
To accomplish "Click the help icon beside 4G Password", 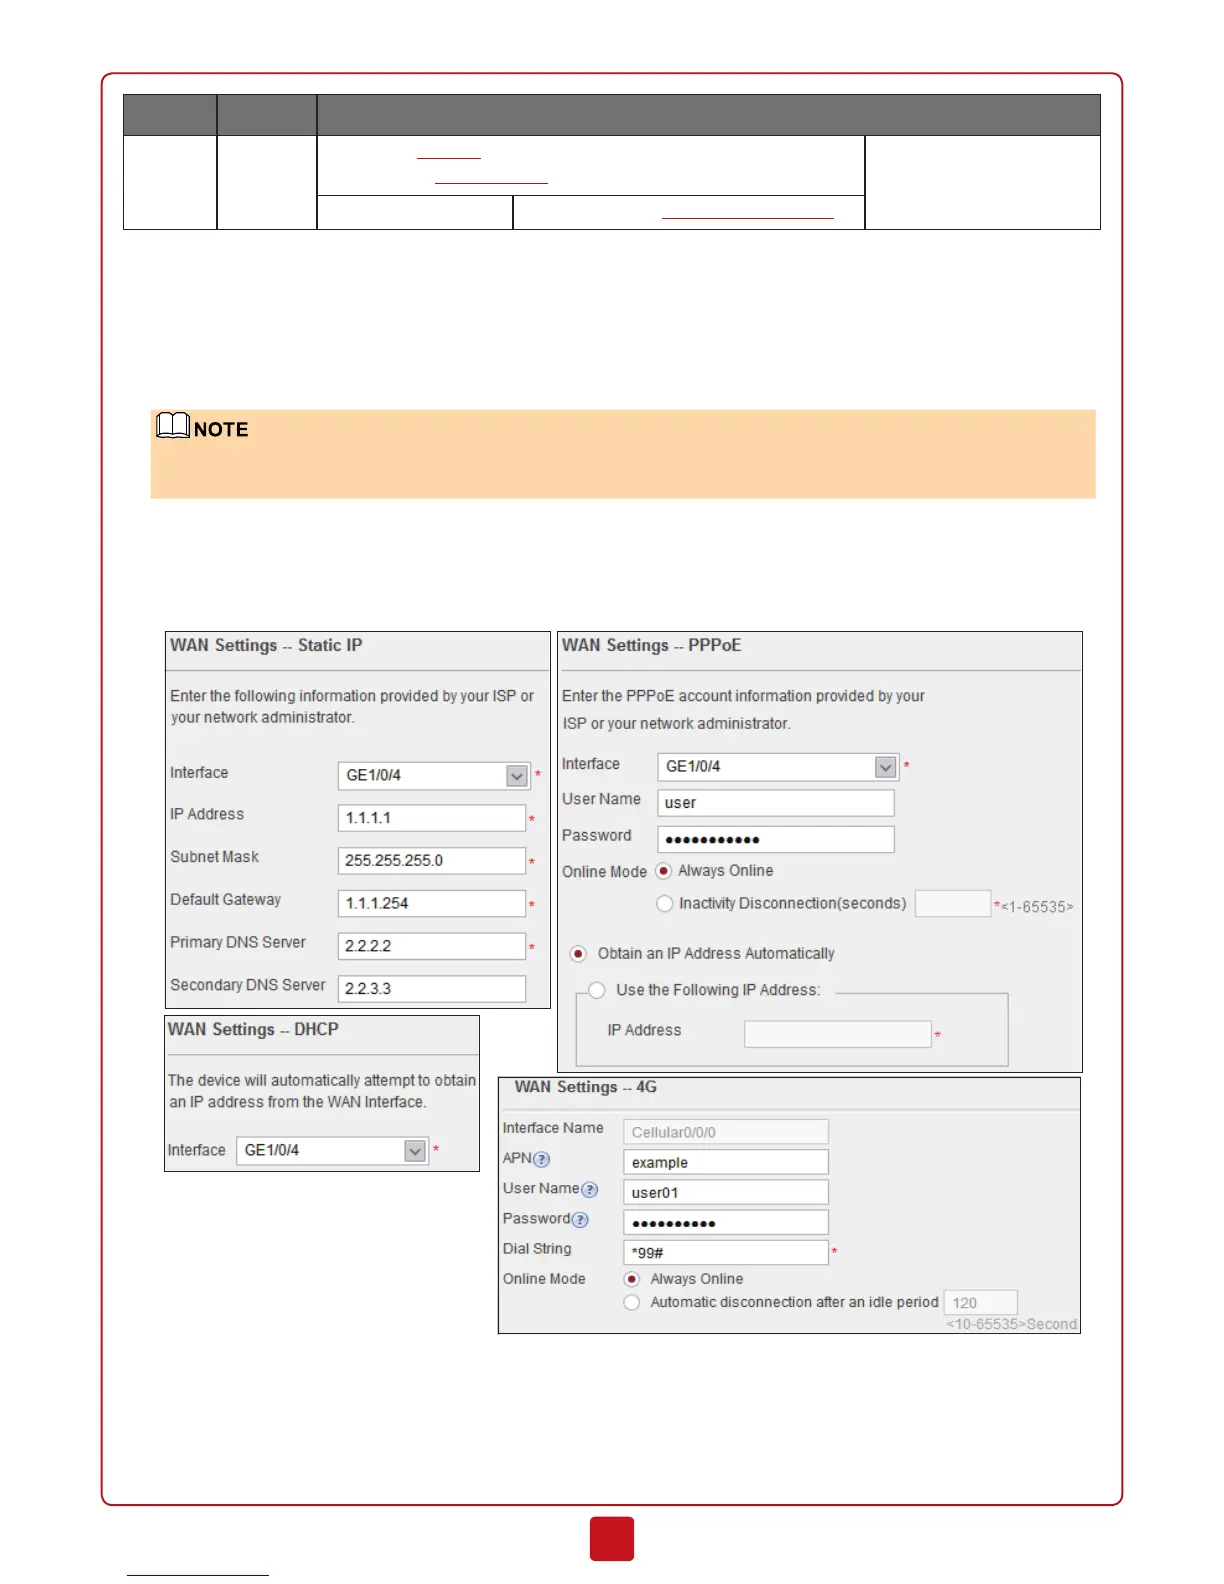I will [581, 1220].
